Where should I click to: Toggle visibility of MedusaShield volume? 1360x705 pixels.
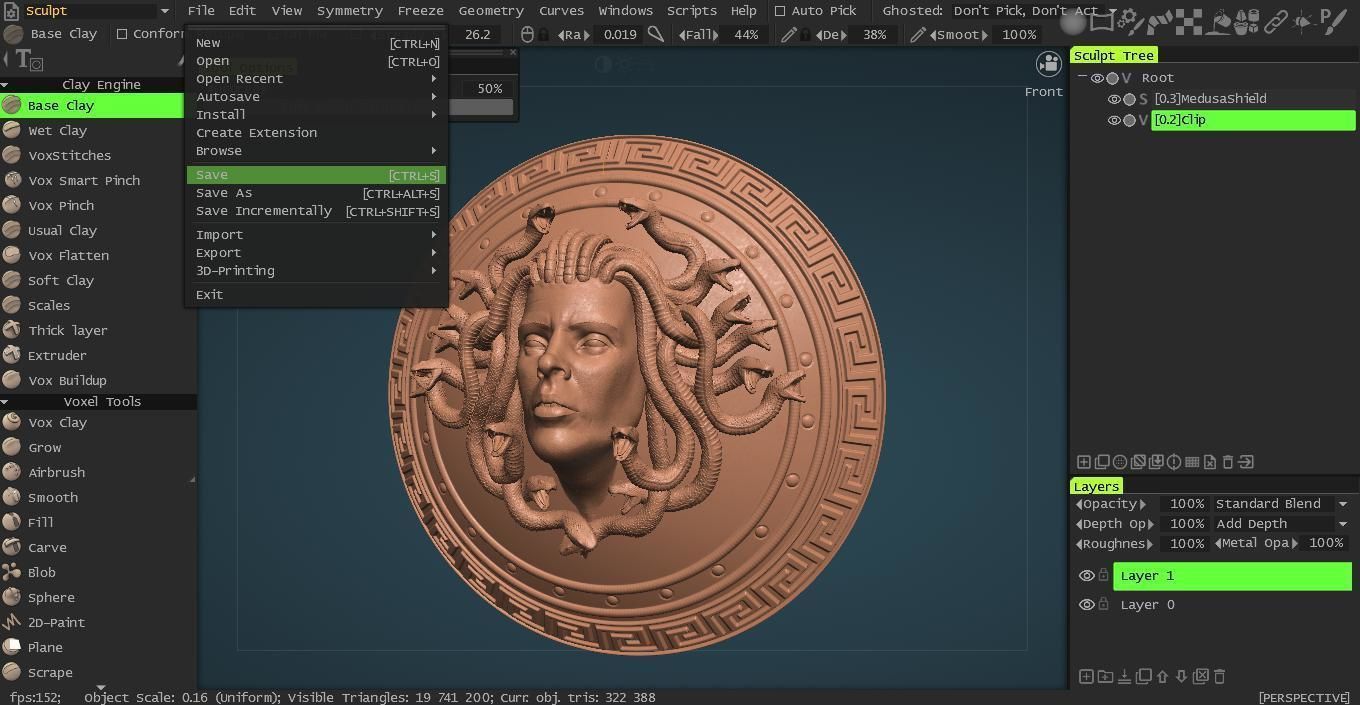[x=1114, y=99]
